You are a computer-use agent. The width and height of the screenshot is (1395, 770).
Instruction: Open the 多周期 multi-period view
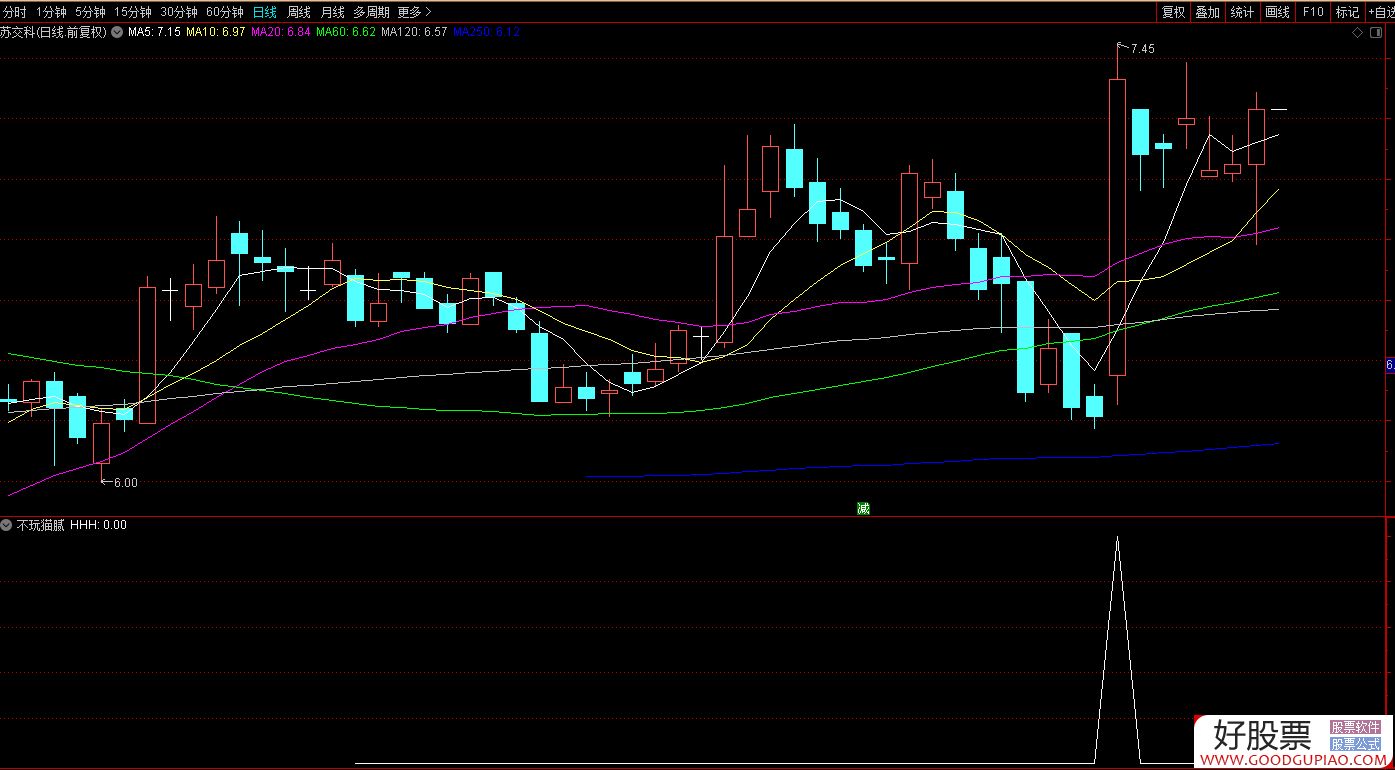[371, 12]
